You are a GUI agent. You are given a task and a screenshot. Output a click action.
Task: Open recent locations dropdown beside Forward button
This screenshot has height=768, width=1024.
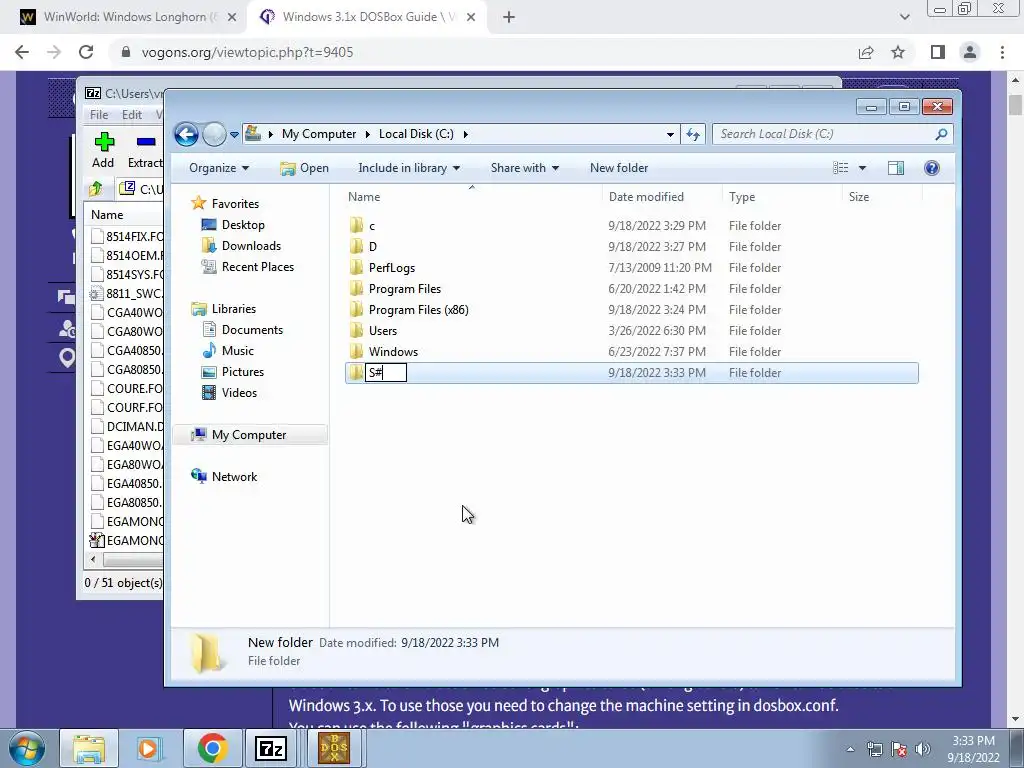234,135
